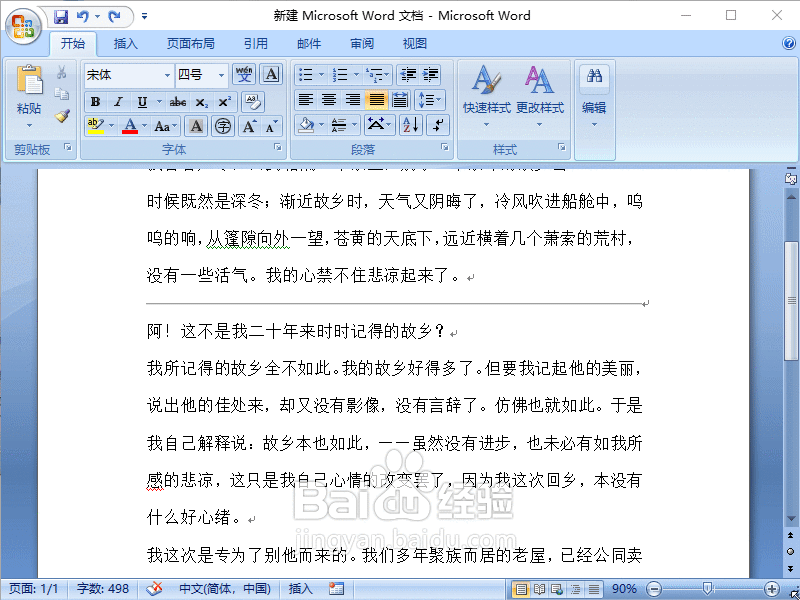Screen dimensions: 800x600
Task: Redo the last action
Action: [114, 17]
